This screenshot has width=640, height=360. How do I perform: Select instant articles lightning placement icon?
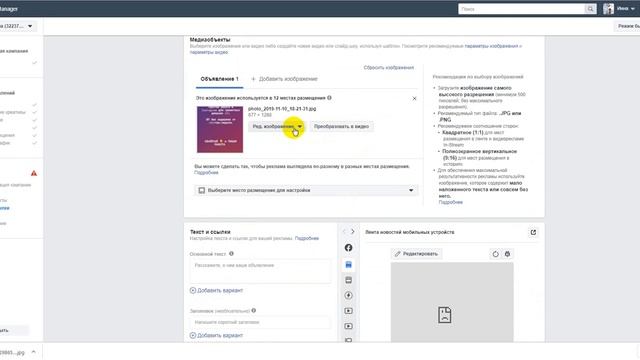tap(348, 296)
